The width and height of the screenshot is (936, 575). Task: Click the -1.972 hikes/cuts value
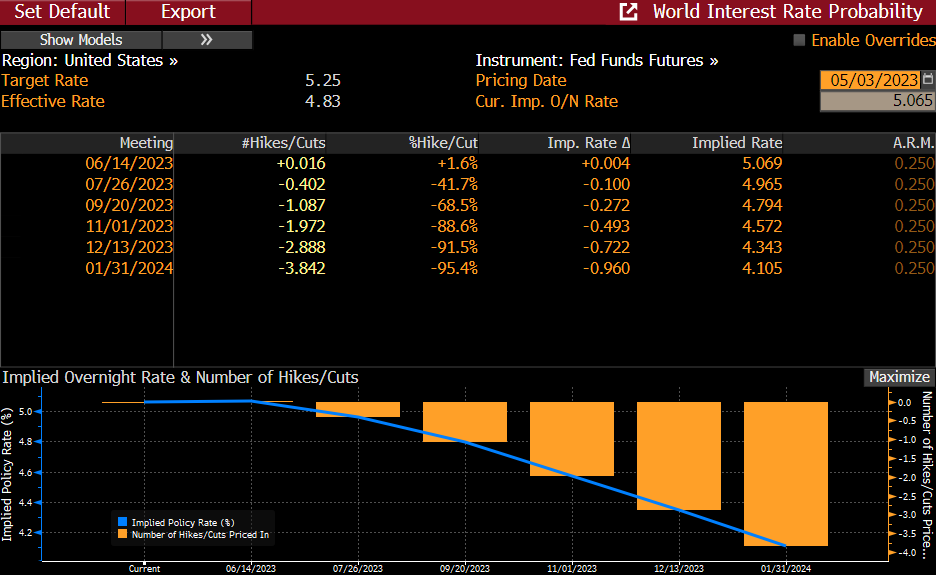[x=302, y=226]
